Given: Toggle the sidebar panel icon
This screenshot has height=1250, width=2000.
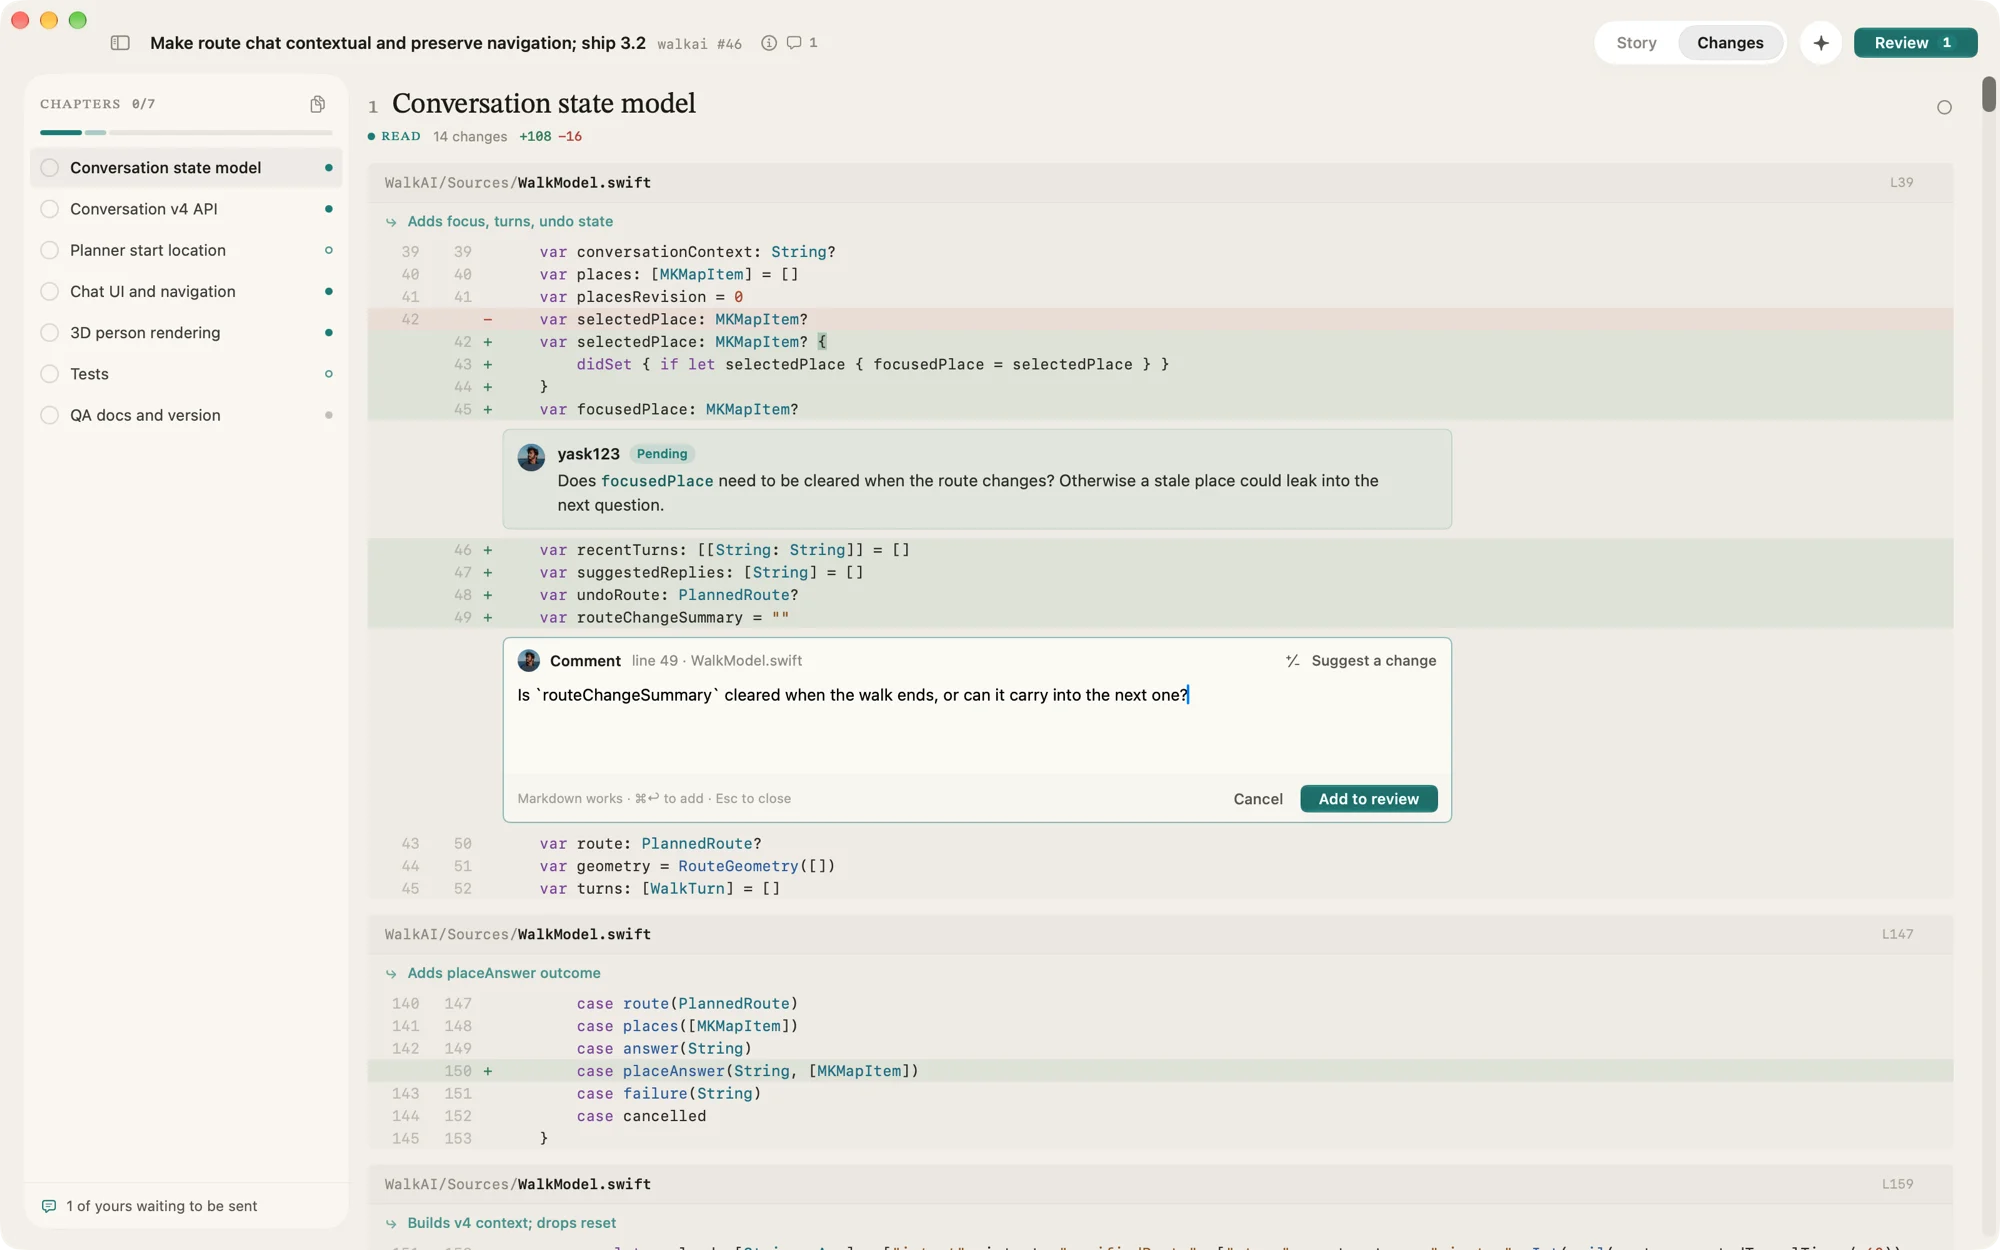Looking at the screenshot, I should (x=120, y=43).
